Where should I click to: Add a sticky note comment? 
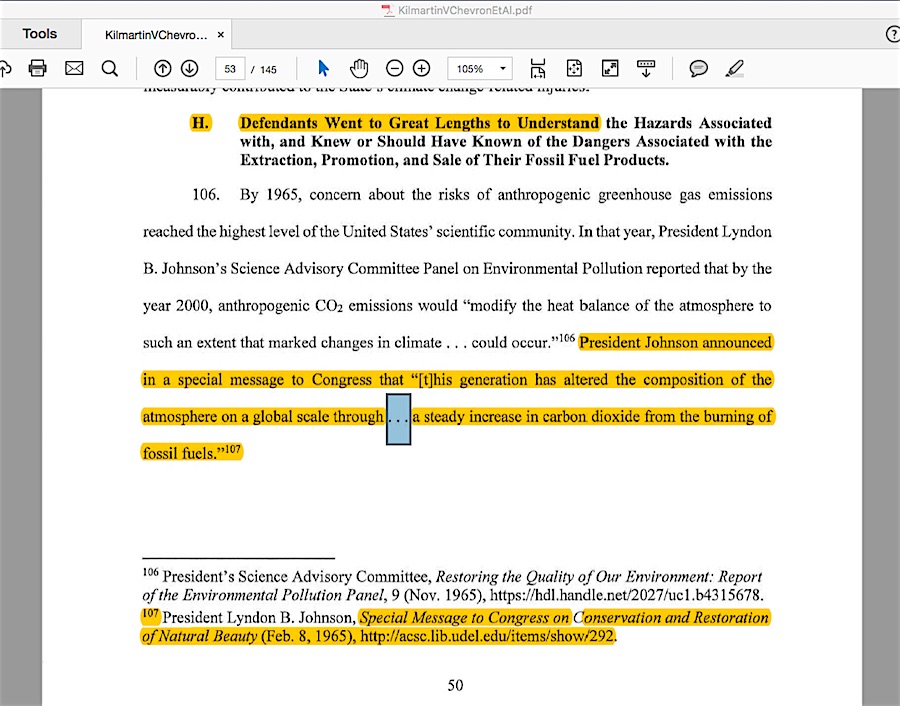698,68
